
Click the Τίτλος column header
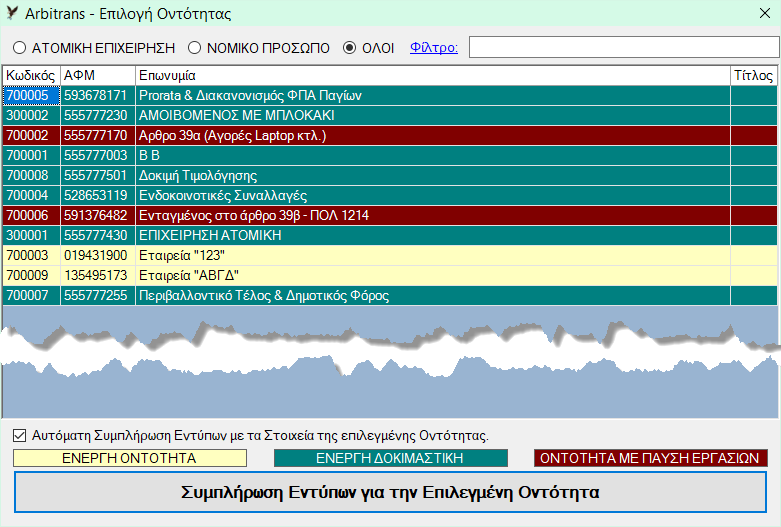pos(754,76)
